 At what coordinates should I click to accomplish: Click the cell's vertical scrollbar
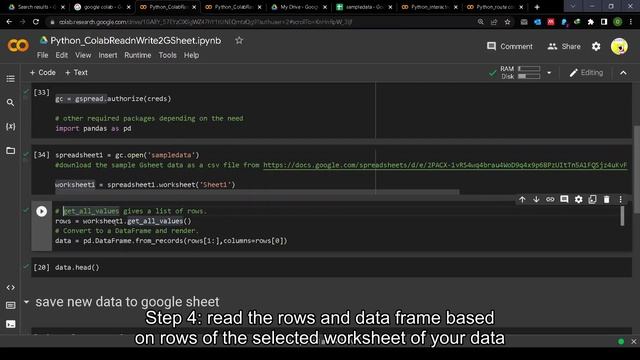point(622,216)
